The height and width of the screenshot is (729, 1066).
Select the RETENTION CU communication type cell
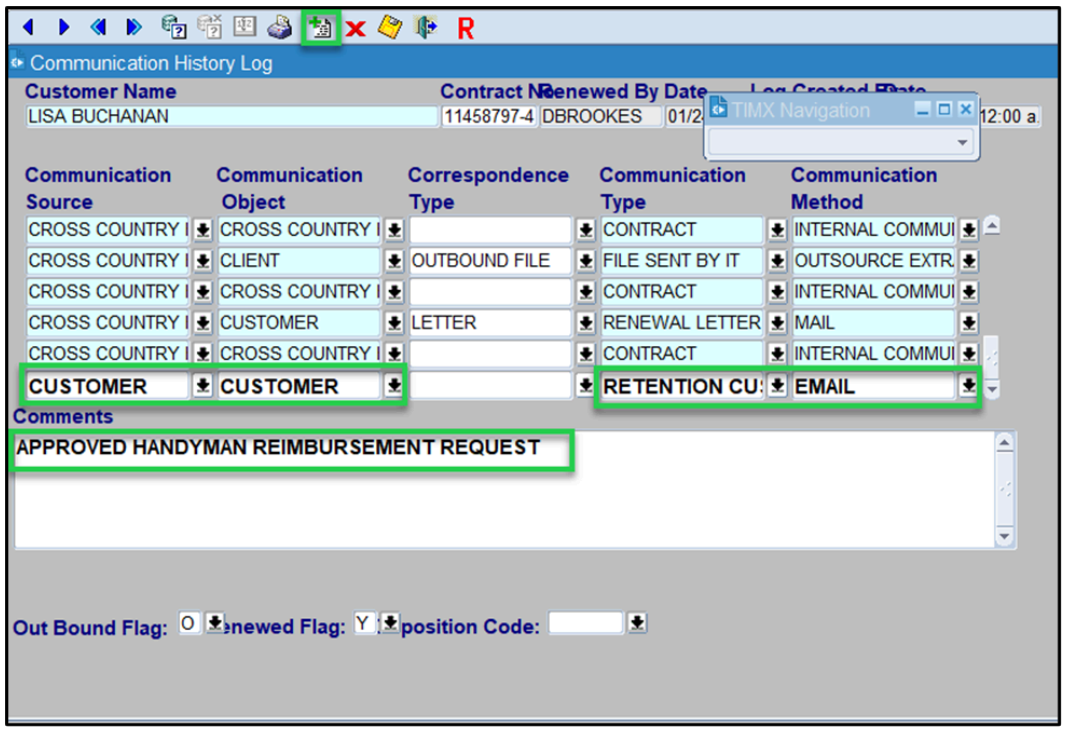point(682,386)
